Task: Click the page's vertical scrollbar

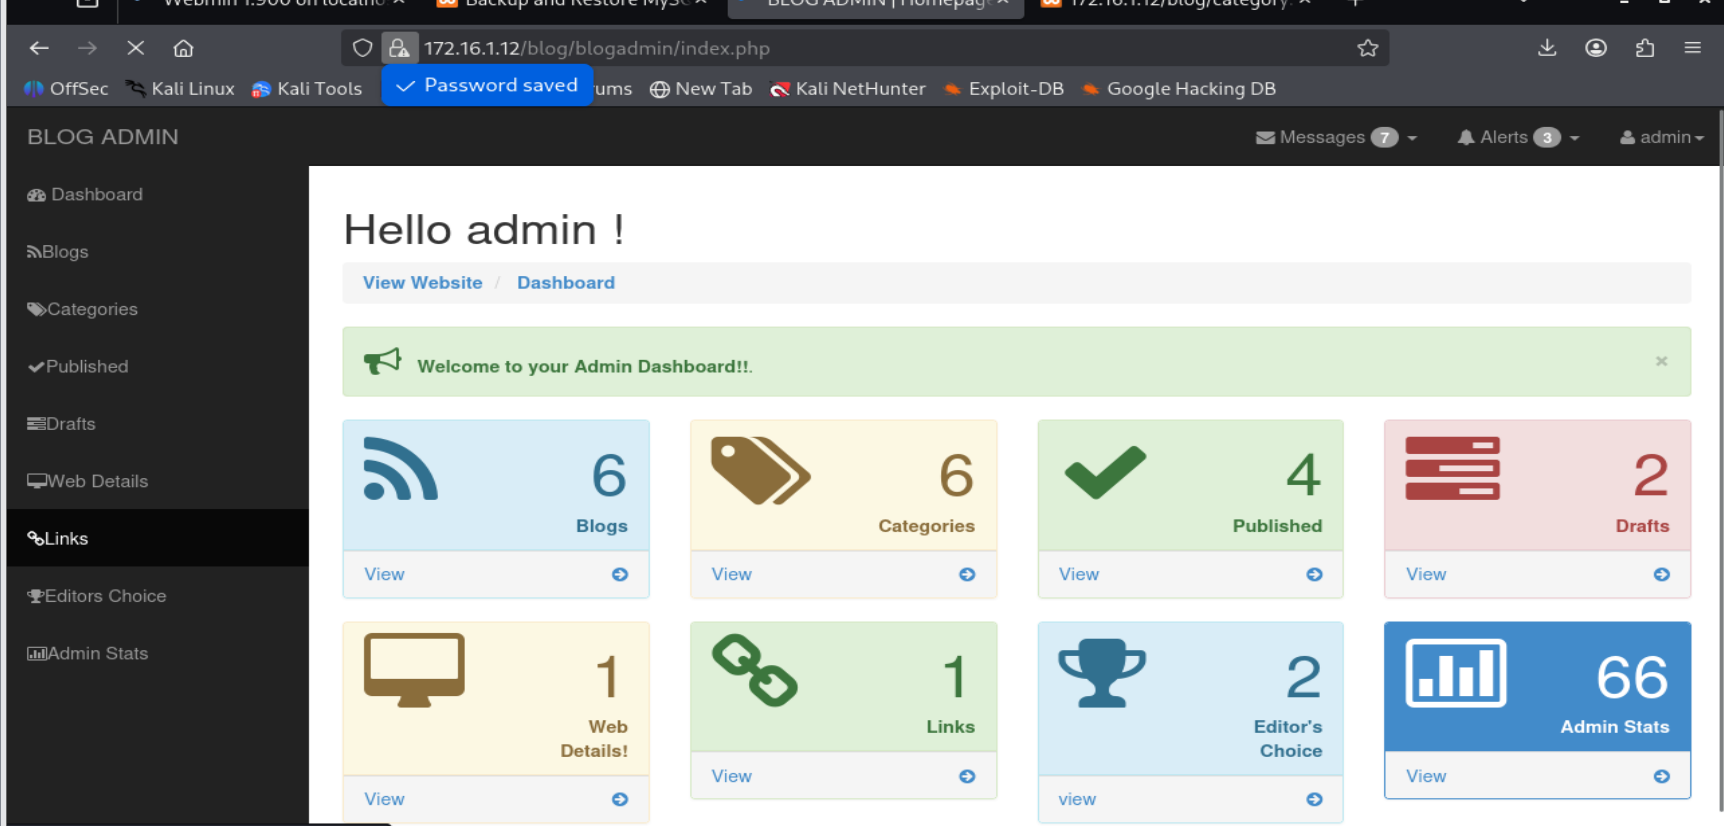Action: 1719,460
